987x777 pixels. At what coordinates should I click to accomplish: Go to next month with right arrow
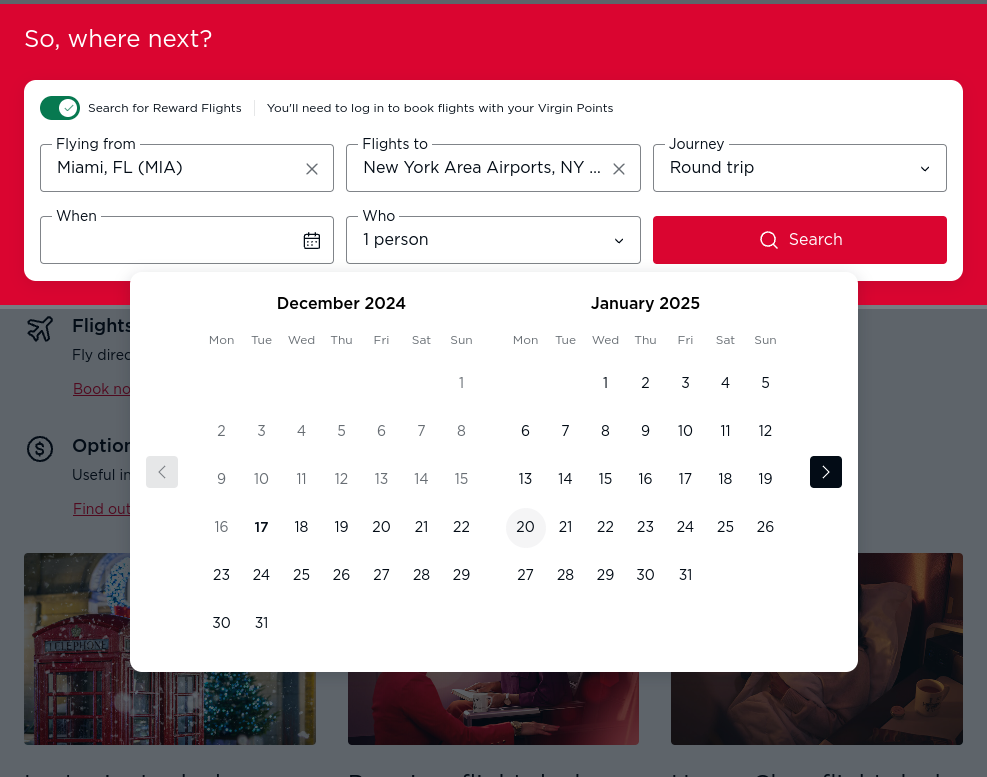coord(826,472)
